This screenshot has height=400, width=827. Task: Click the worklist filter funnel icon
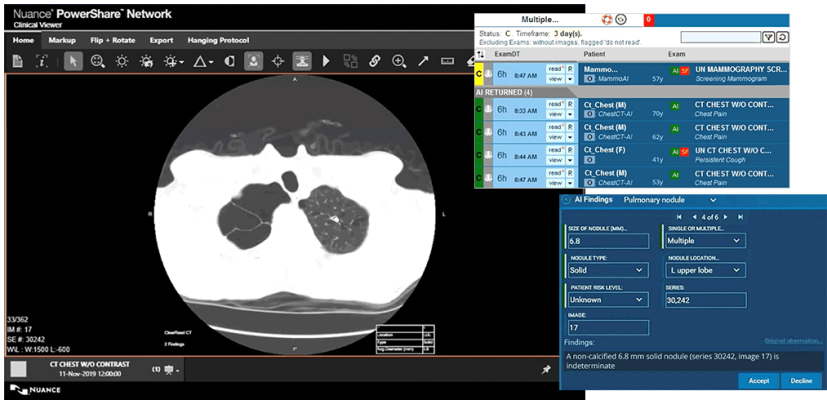(x=768, y=37)
